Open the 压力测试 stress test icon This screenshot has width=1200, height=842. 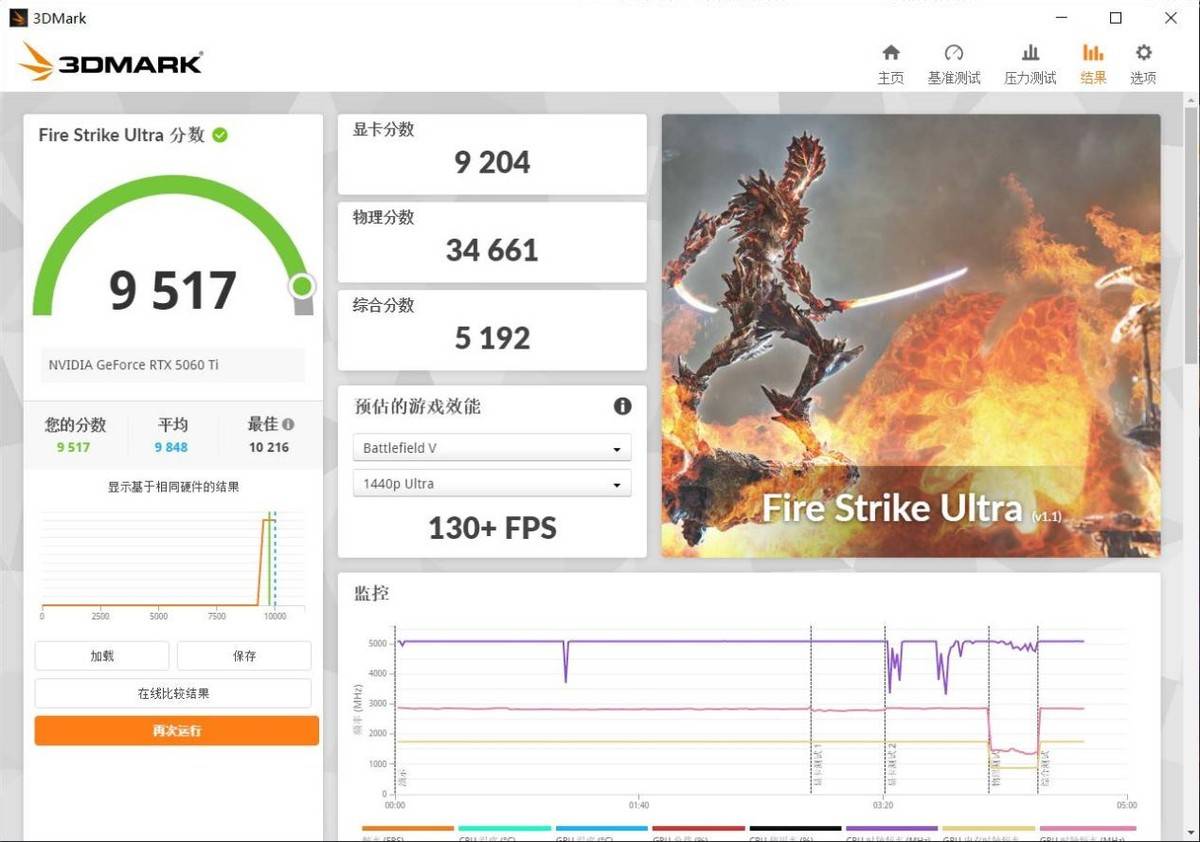(x=1030, y=54)
